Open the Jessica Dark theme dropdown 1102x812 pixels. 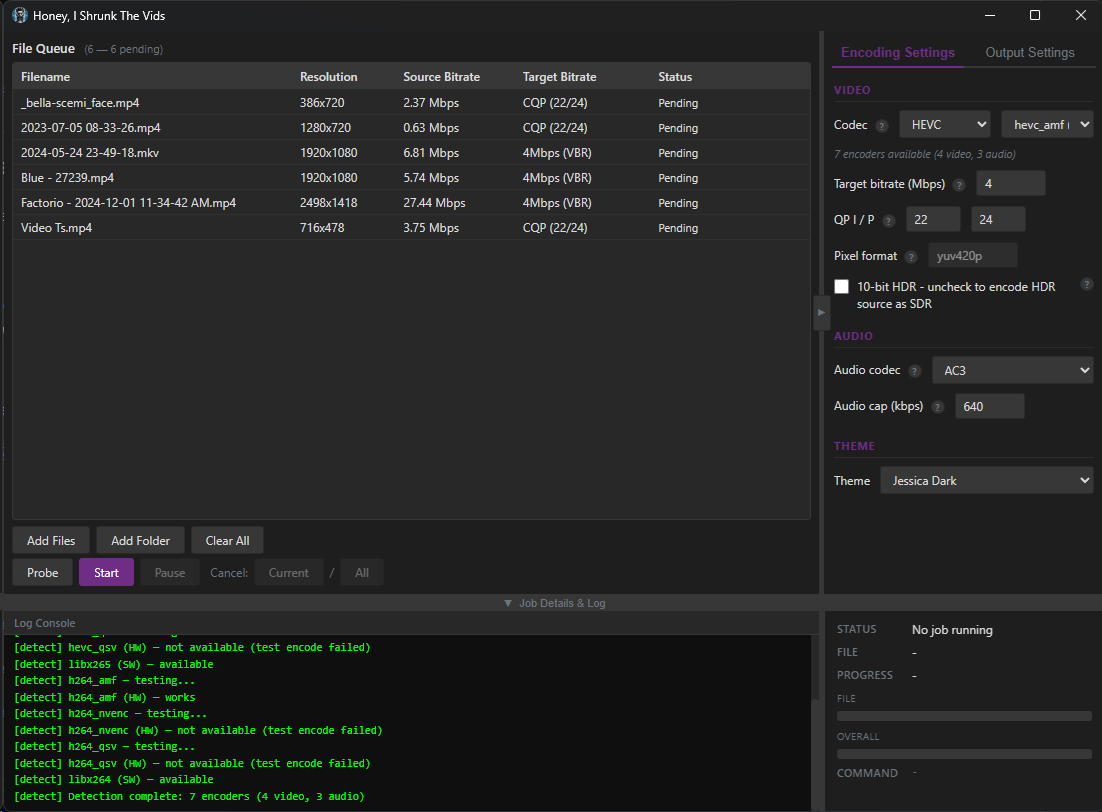tap(986, 481)
